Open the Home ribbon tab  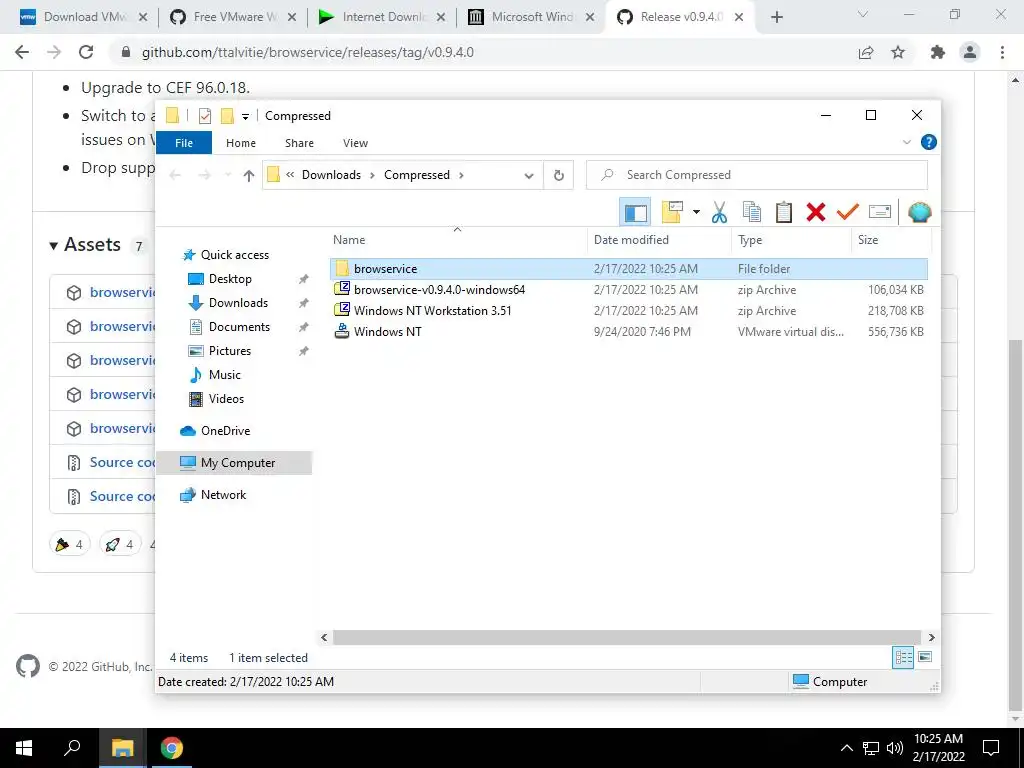coord(241,143)
